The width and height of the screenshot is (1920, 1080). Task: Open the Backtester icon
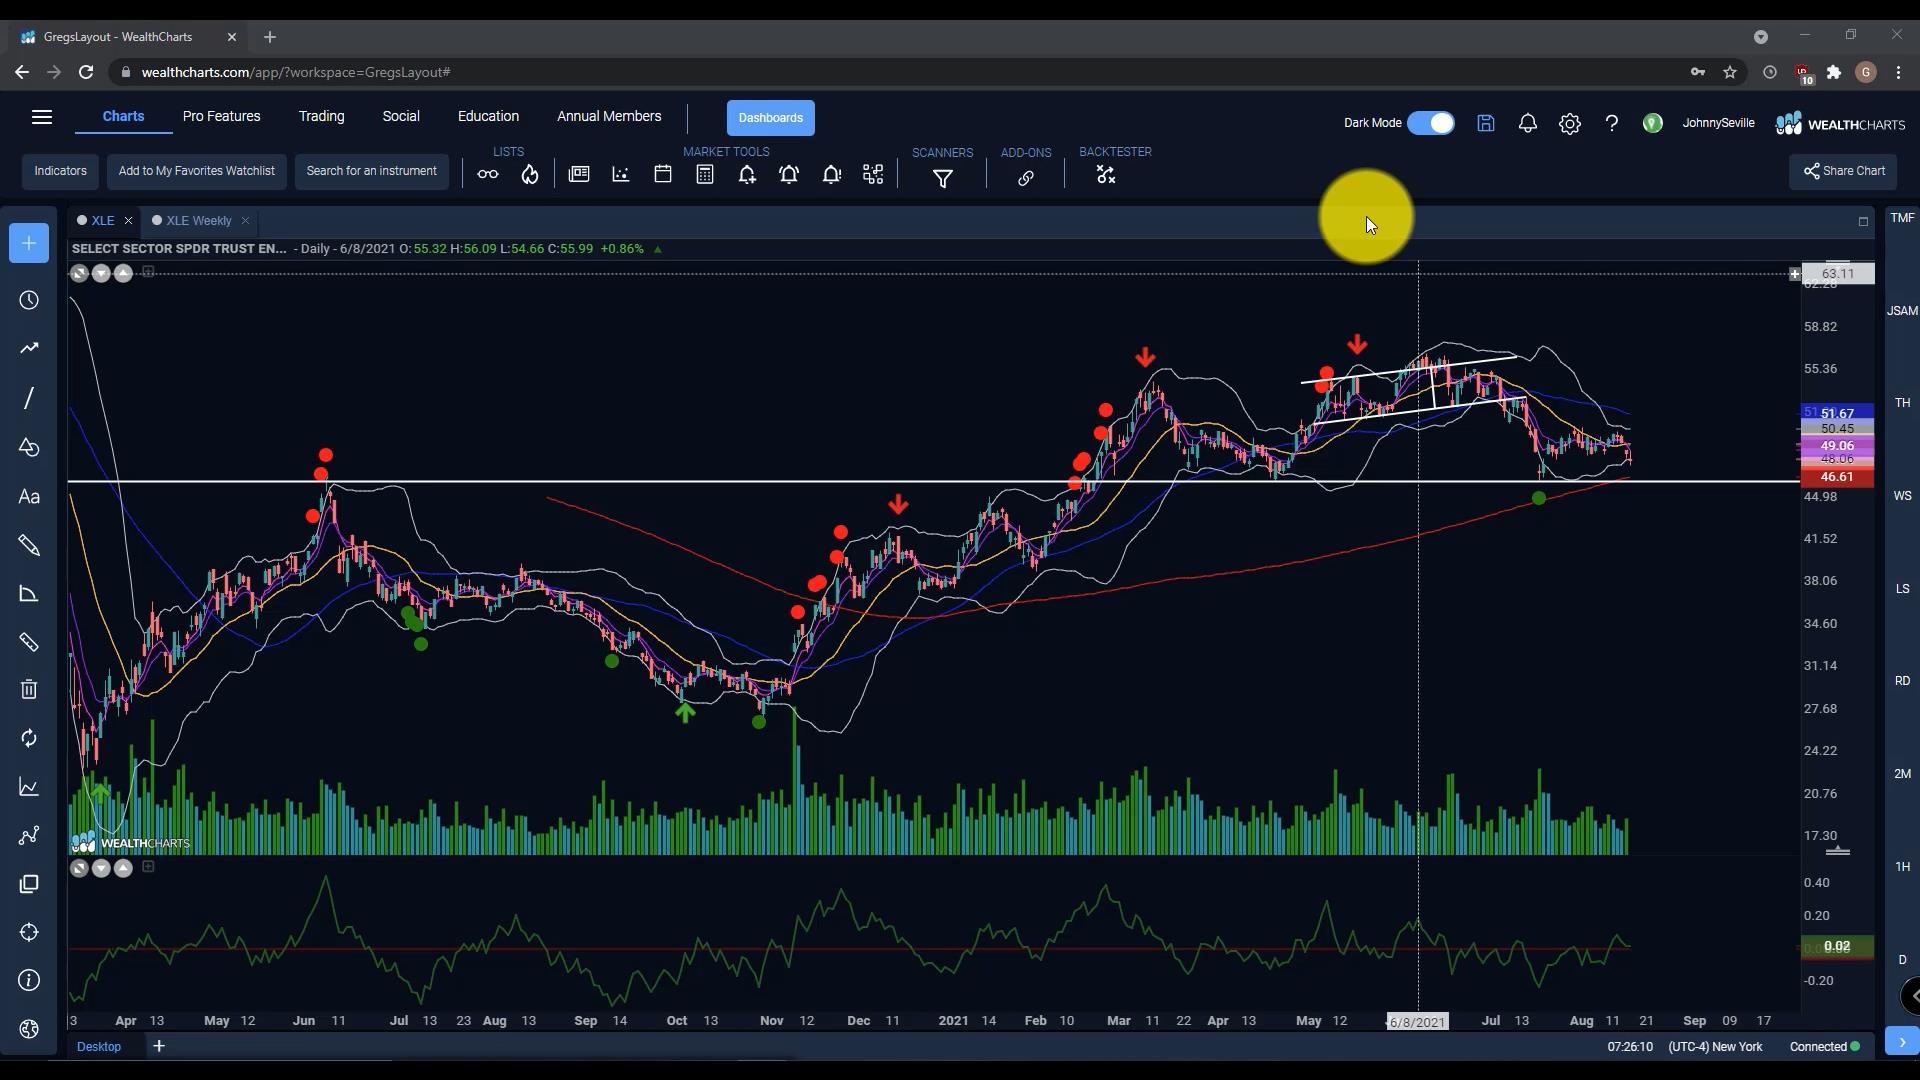tap(1106, 175)
